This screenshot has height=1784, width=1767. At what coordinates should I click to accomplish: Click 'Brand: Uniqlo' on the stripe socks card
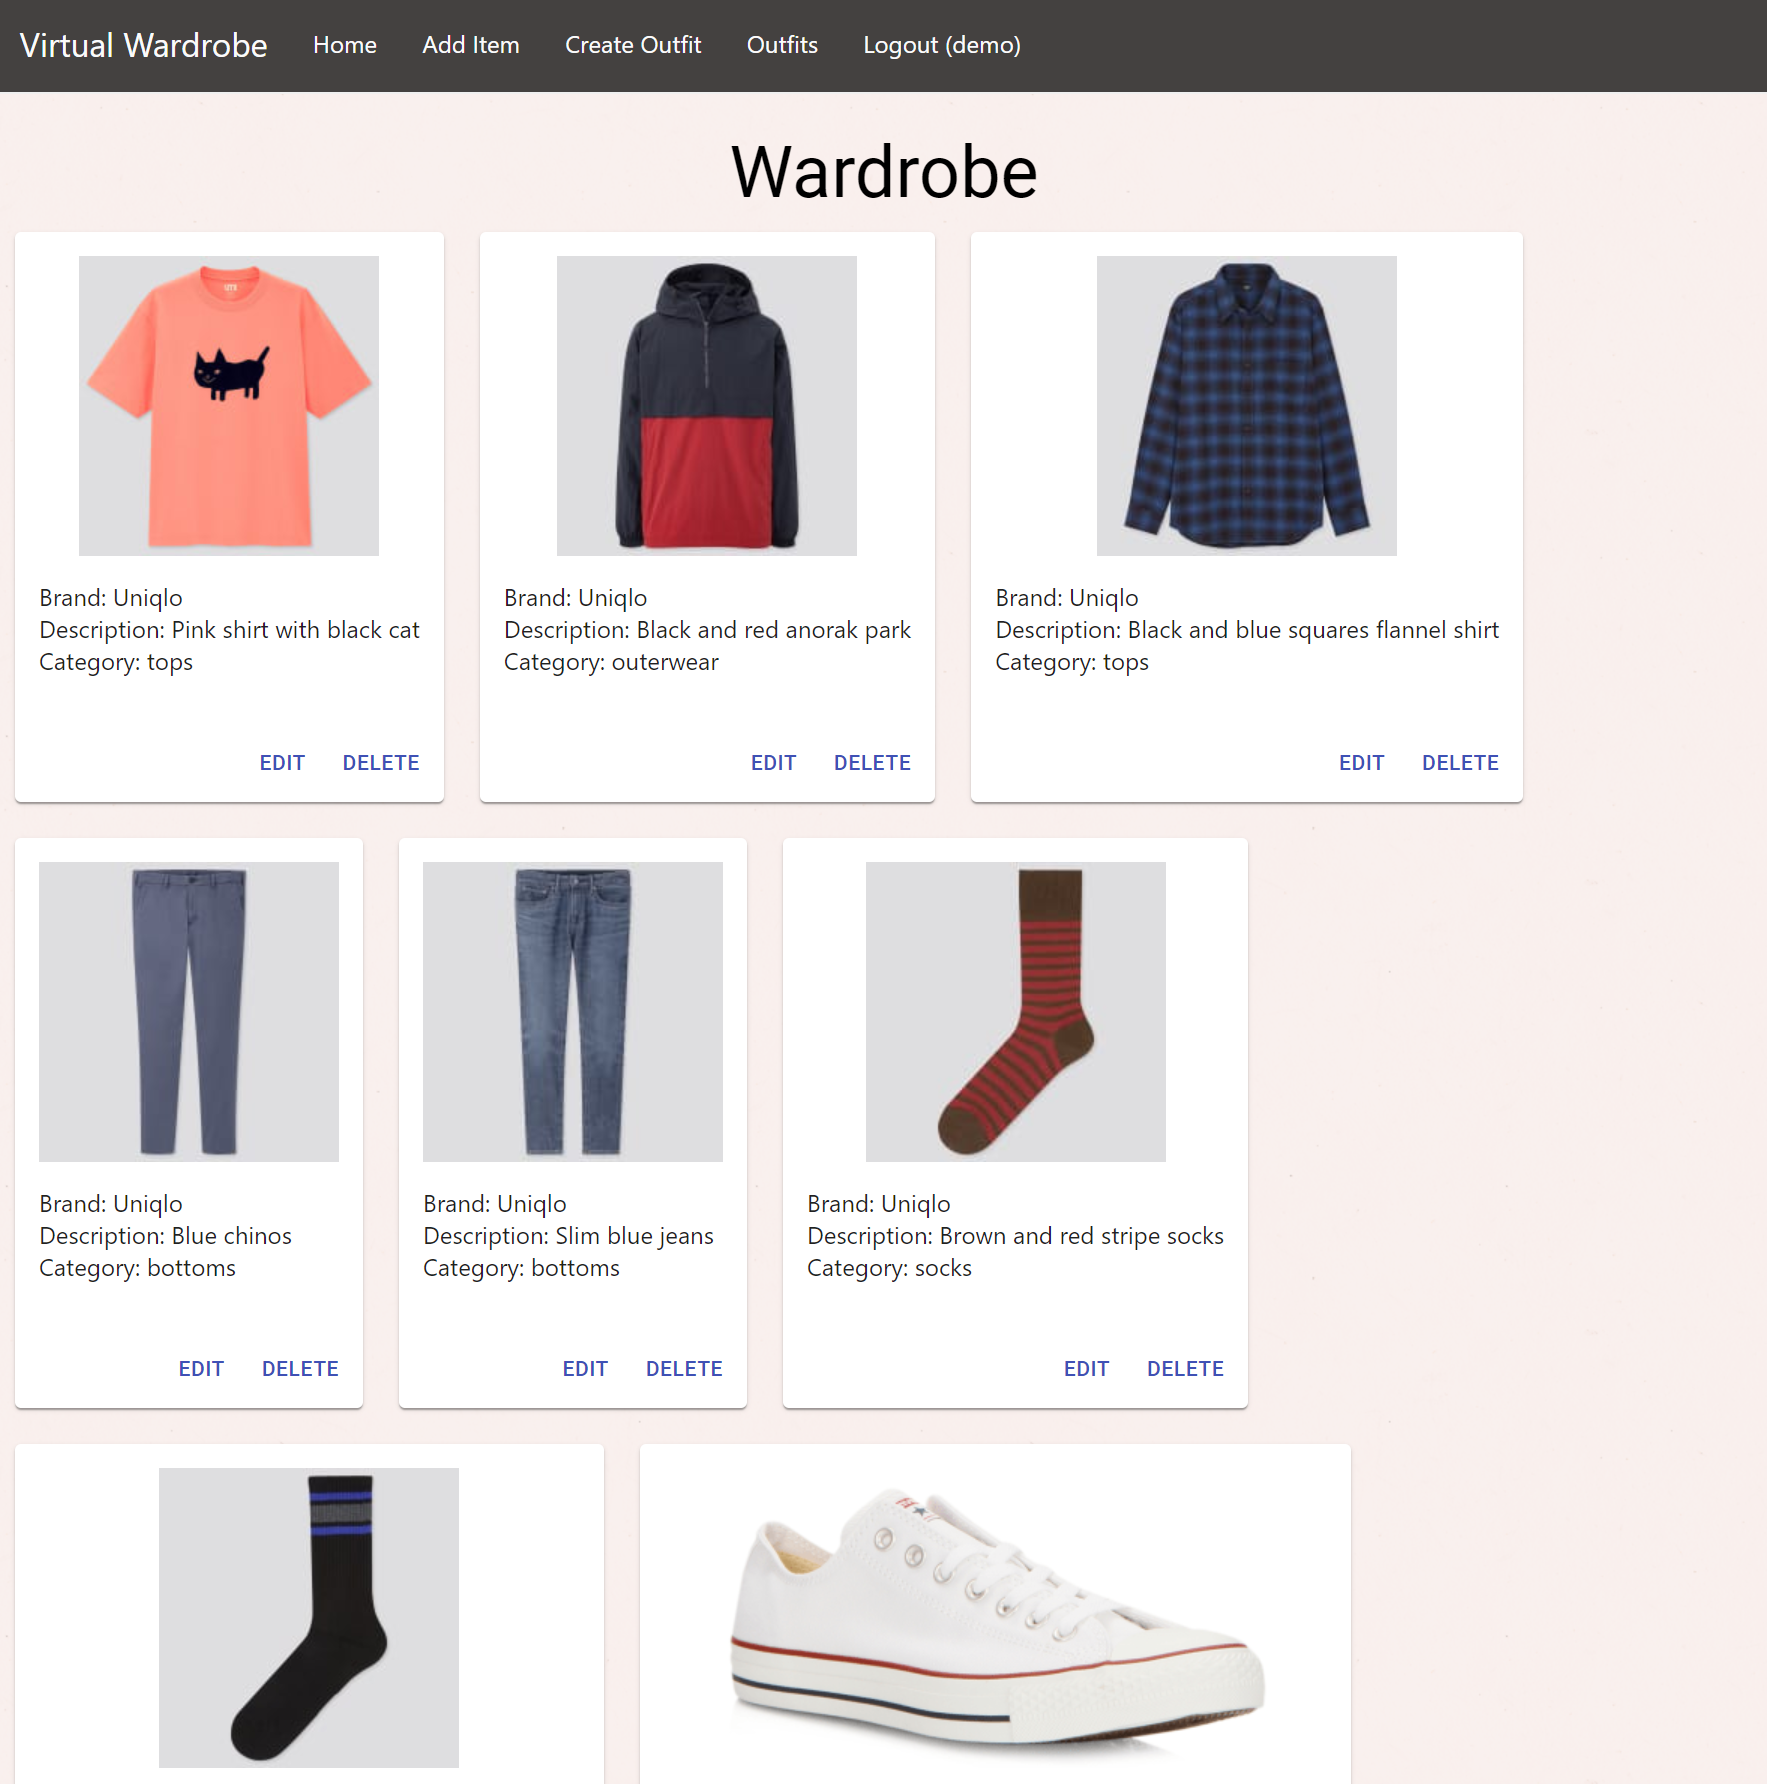pyautogui.click(x=879, y=1204)
